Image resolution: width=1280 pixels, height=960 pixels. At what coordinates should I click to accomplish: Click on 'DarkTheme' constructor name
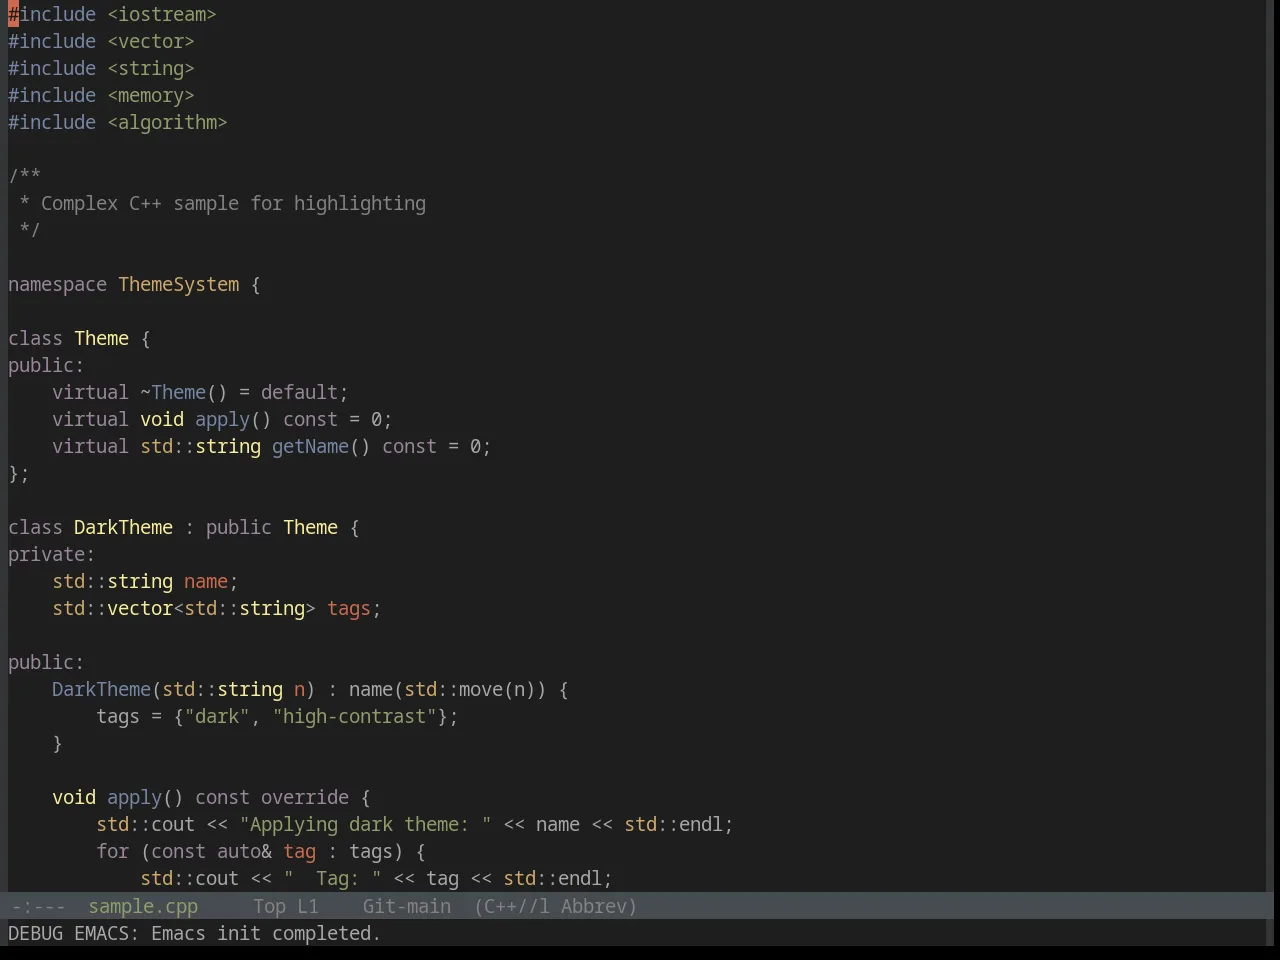coord(101,690)
